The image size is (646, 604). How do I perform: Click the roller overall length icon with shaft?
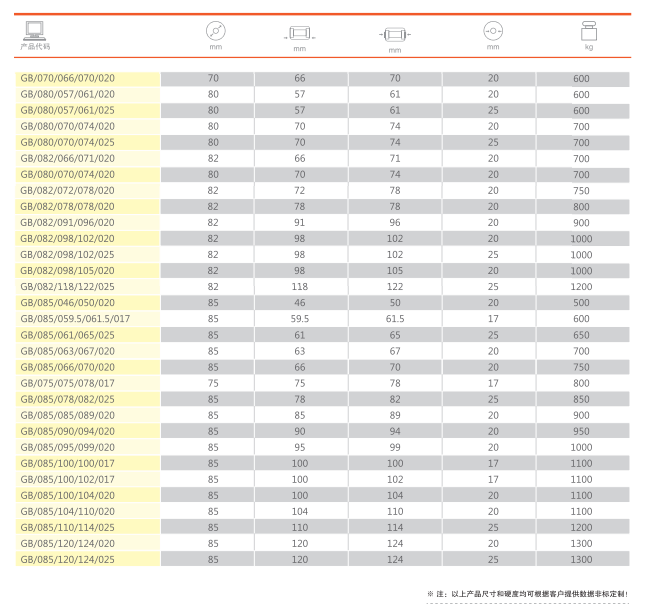point(394,32)
